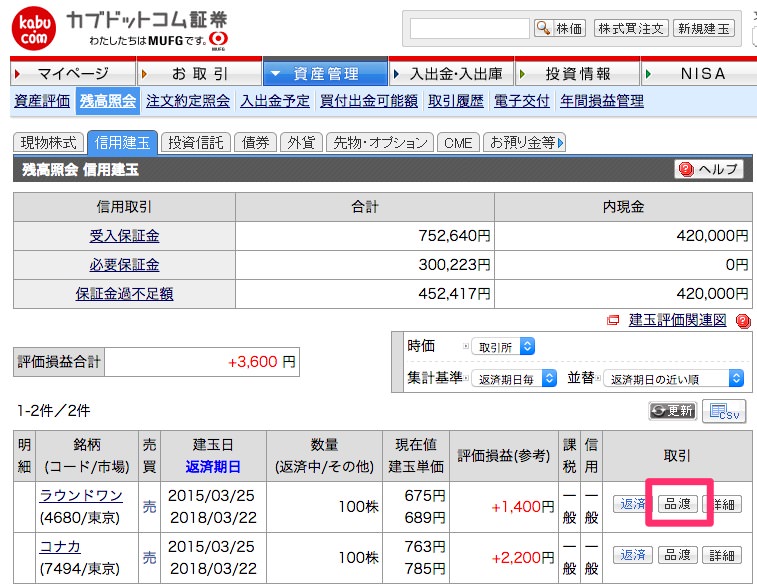This screenshot has width=757, height=584.
Task: Open the 投資情報 menu
Action: point(577,73)
